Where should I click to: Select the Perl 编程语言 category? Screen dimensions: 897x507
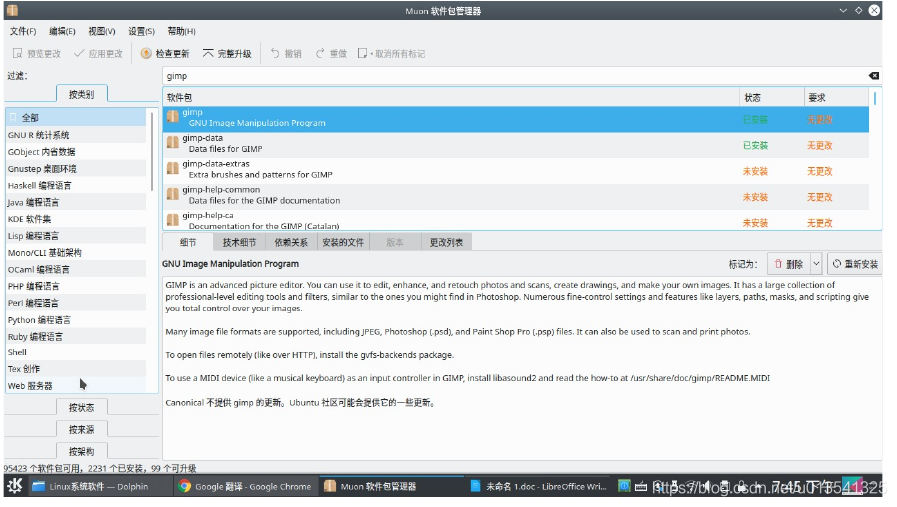pyautogui.click(x=76, y=303)
